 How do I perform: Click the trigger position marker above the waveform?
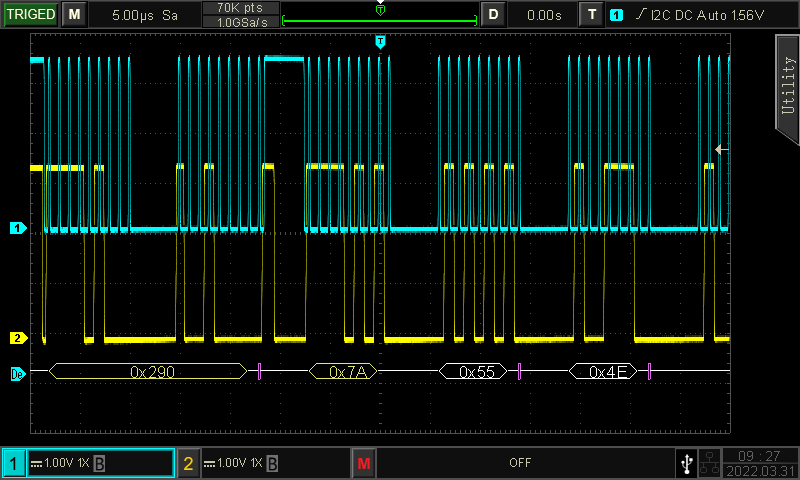pos(380,41)
